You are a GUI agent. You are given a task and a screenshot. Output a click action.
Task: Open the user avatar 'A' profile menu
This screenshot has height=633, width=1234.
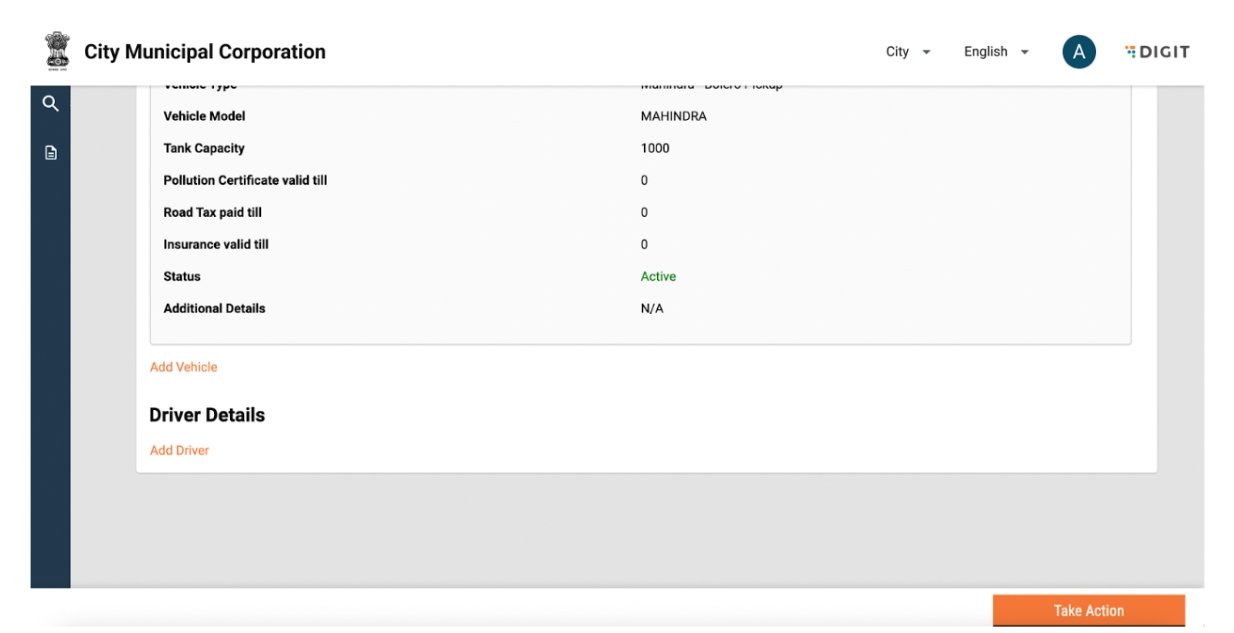(1078, 52)
